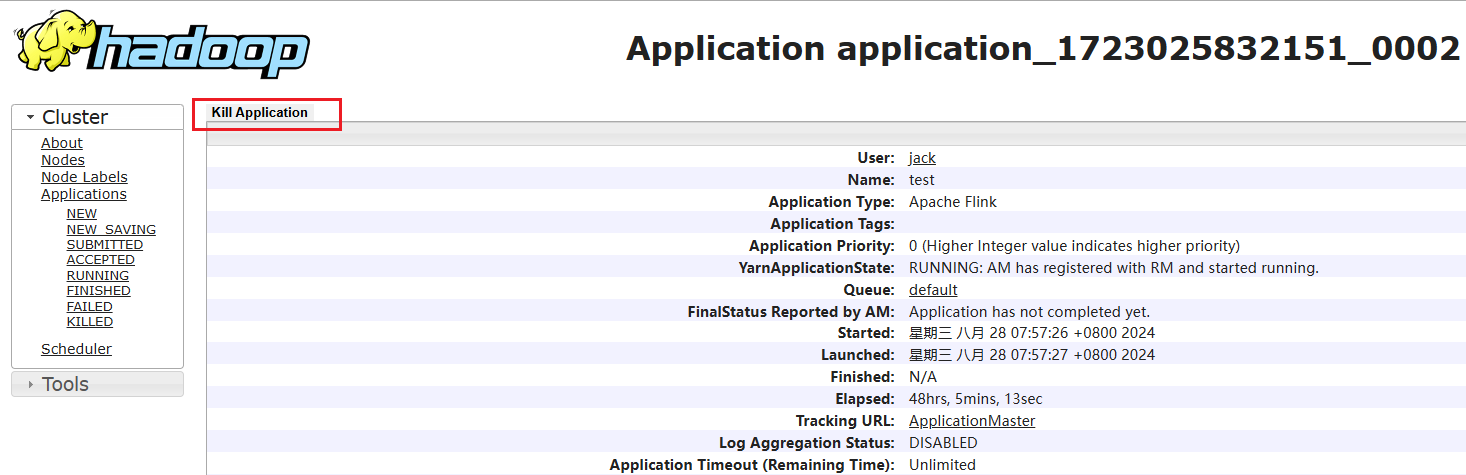The height and width of the screenshot is (475, 1466).
Task: Click the Cluster section header label
Action: (x=75, y=117)
